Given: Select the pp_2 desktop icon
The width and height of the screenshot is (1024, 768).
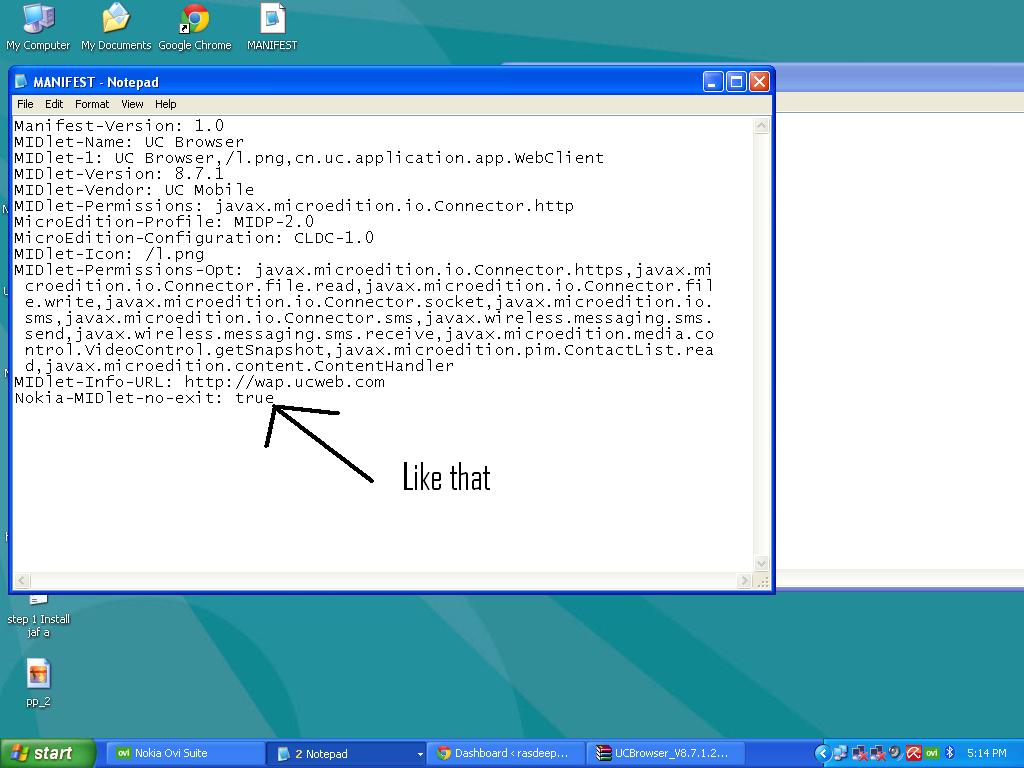Looking at the screenshot, I should coord(38,683).
